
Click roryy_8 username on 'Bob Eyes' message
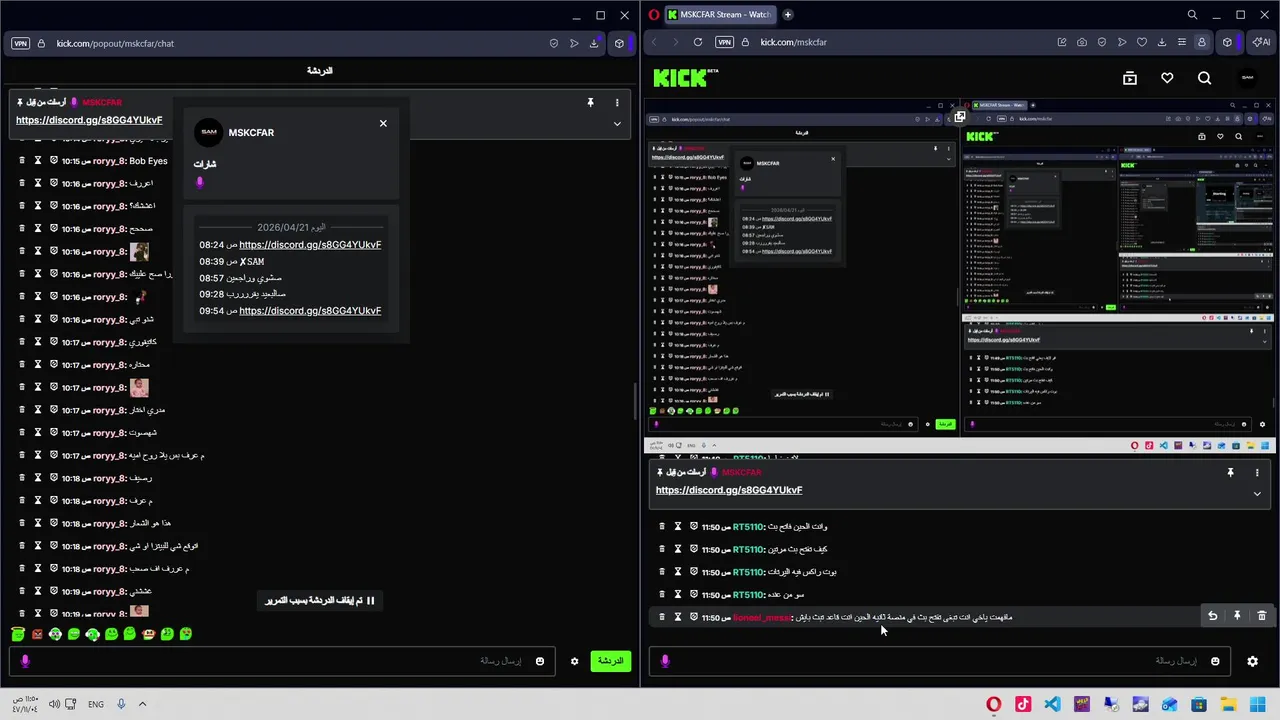pyautogui.click(x=109, y=161)
